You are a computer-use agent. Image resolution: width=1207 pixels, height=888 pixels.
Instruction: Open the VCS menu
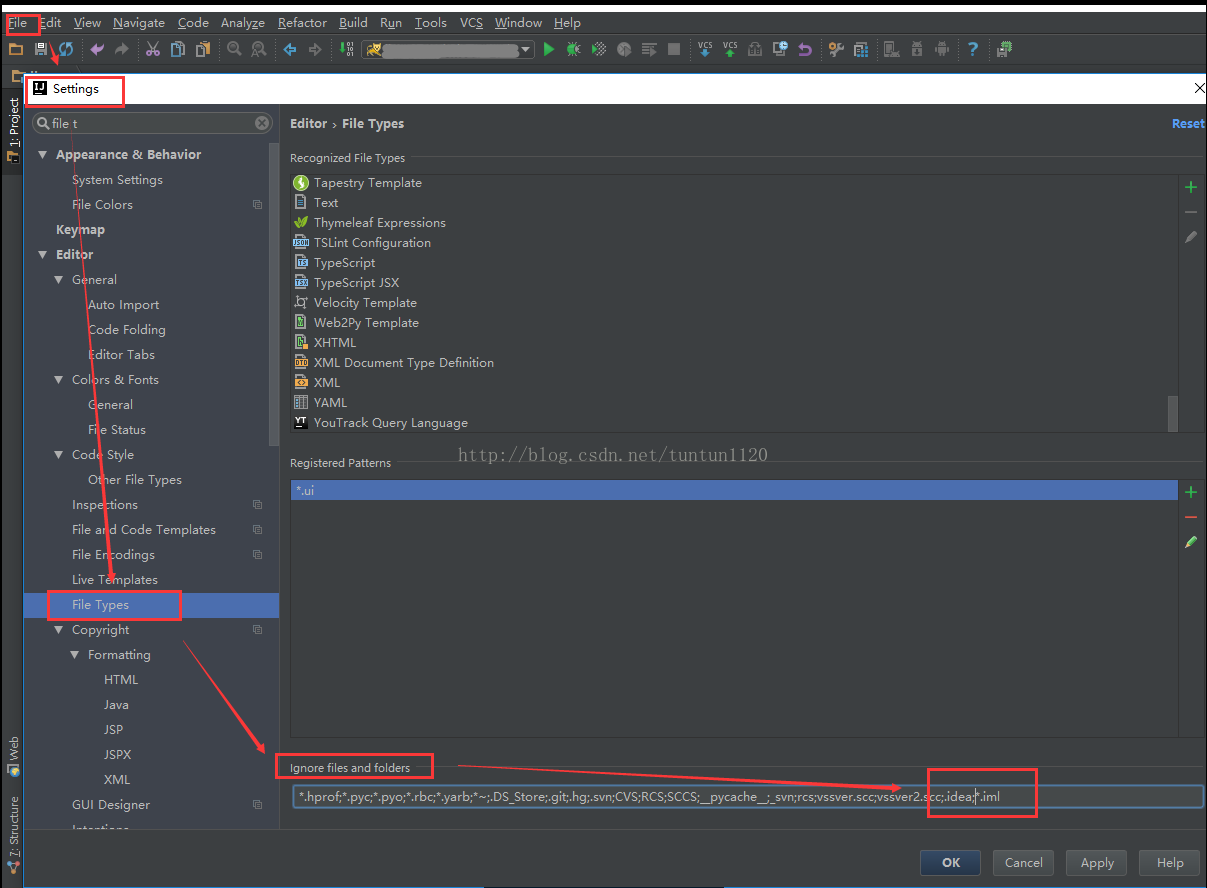pyautogui.click(x=471, y=22)
